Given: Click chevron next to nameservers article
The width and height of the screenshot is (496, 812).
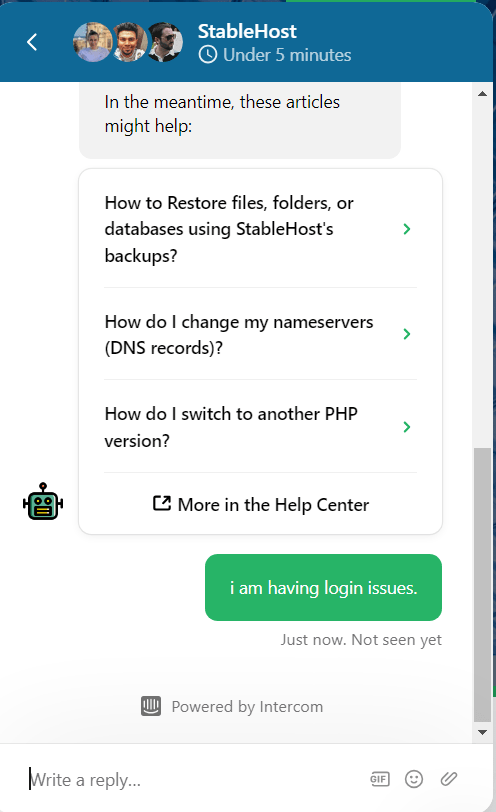Looking at the screenshot, I should point(407,334).
